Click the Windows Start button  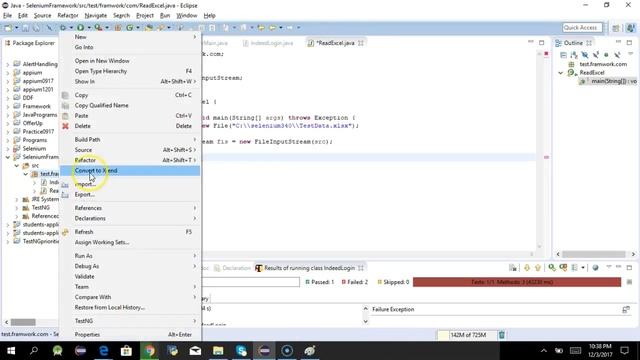[11, 351]
